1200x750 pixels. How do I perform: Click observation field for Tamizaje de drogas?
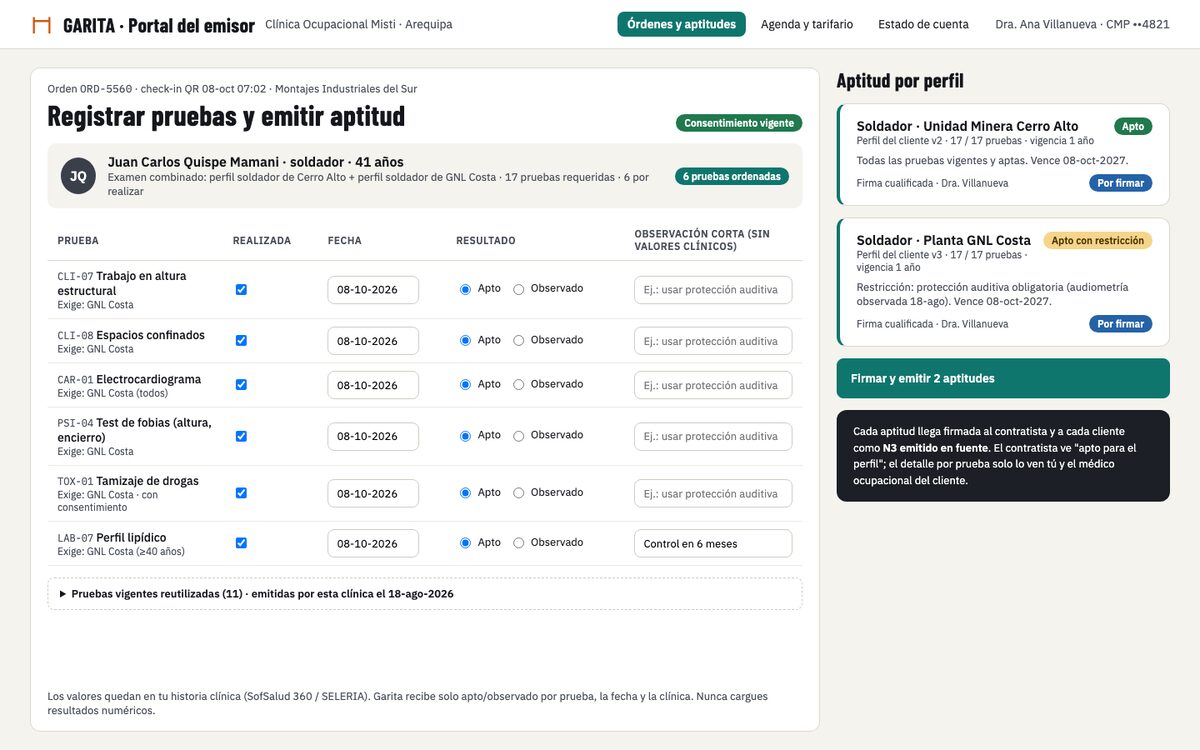click(x=713, y=493)
